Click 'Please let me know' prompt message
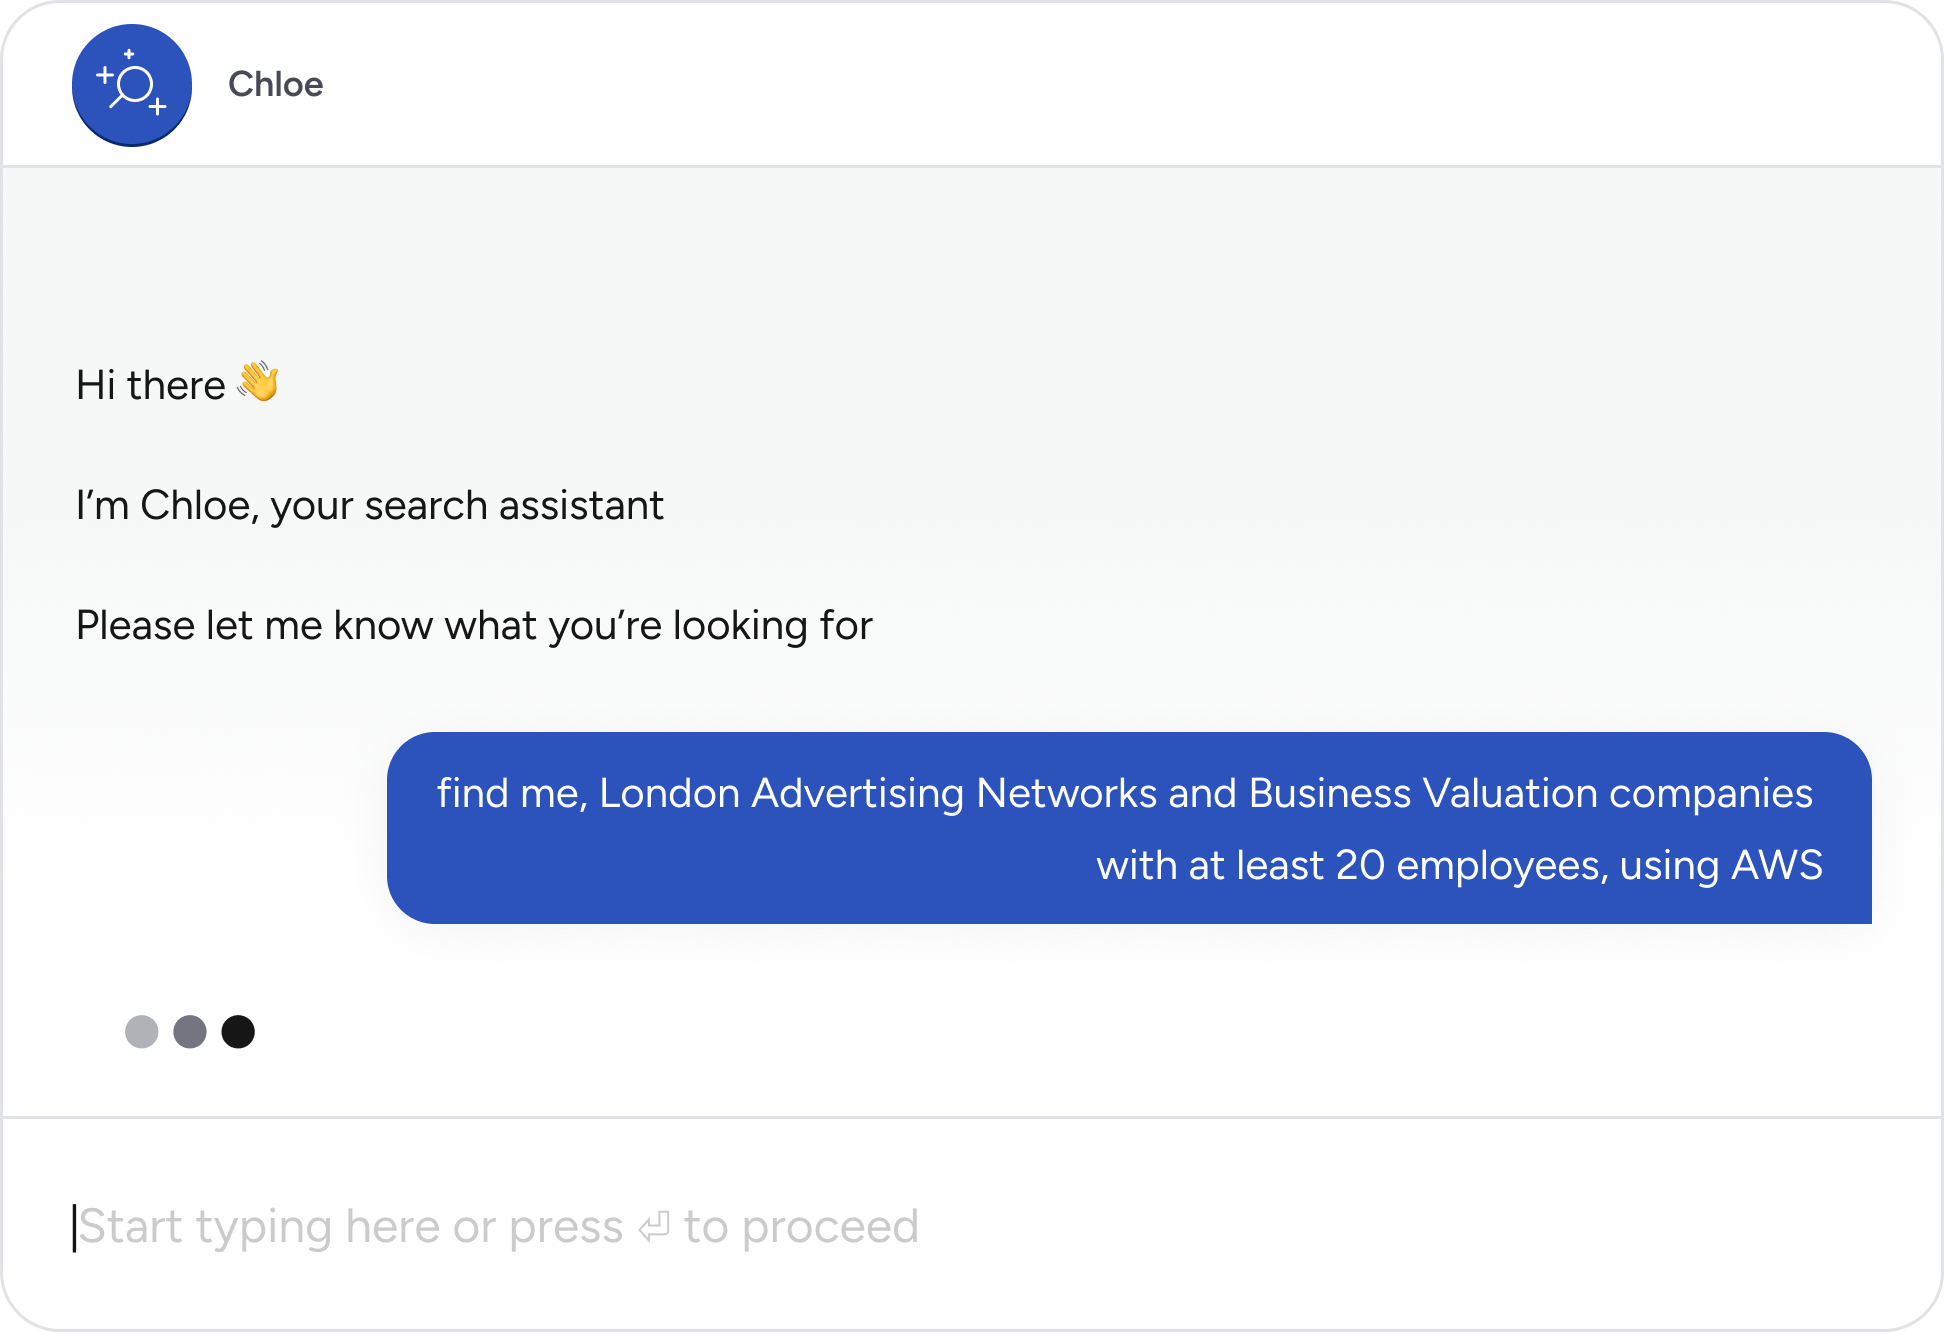Screen dimensions: 1944x1332 (474, 626)
